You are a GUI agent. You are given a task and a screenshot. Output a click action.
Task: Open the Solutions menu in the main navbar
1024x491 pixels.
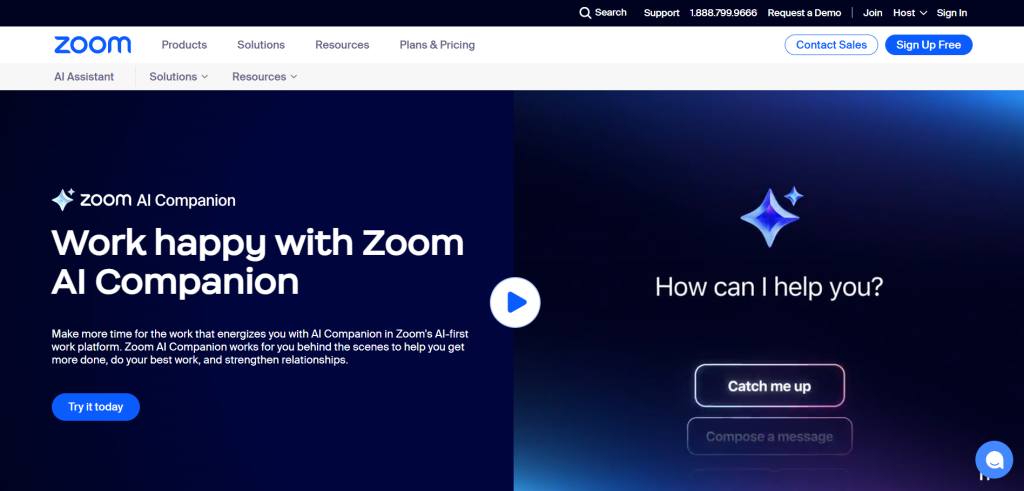261,45
